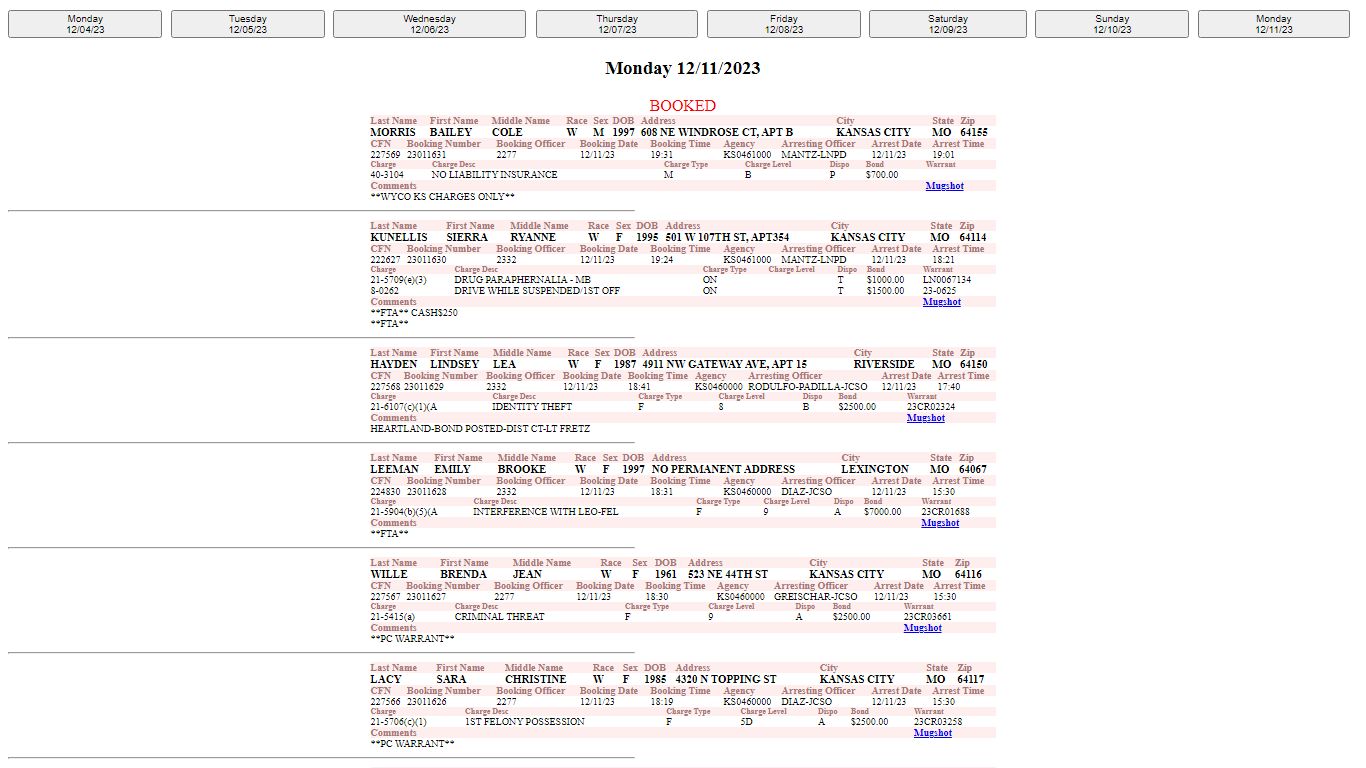Click address 523 NE 44TH ST
Screen dimensions: 1366x768
coord(728,574)
